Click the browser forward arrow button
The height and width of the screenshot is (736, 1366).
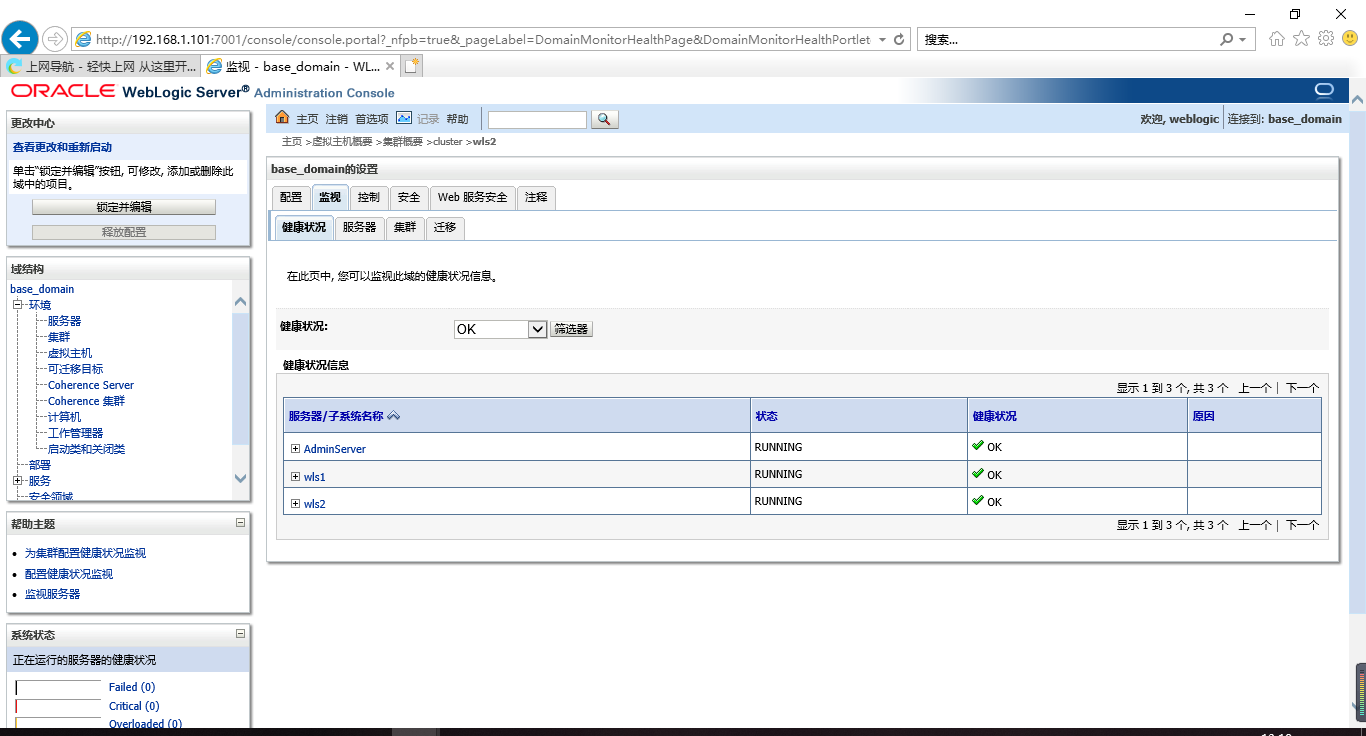click(x=55, y=39)
